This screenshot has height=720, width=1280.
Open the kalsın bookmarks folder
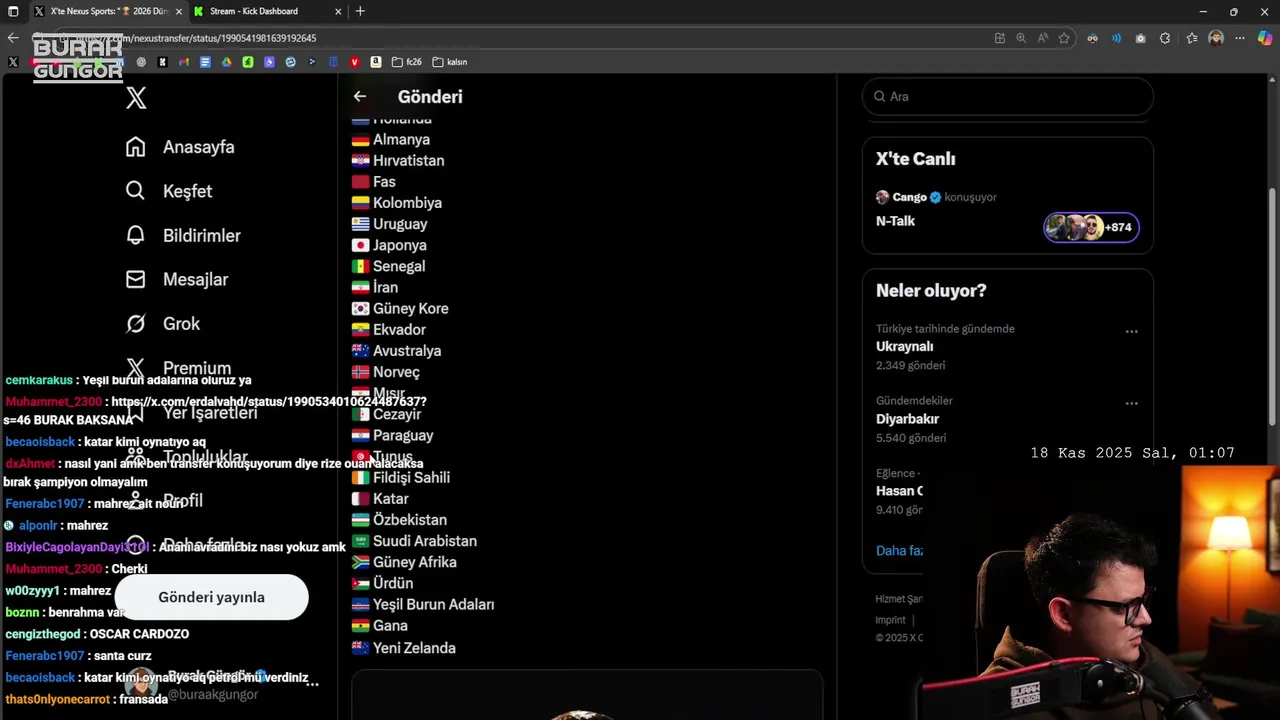(450, 62)
